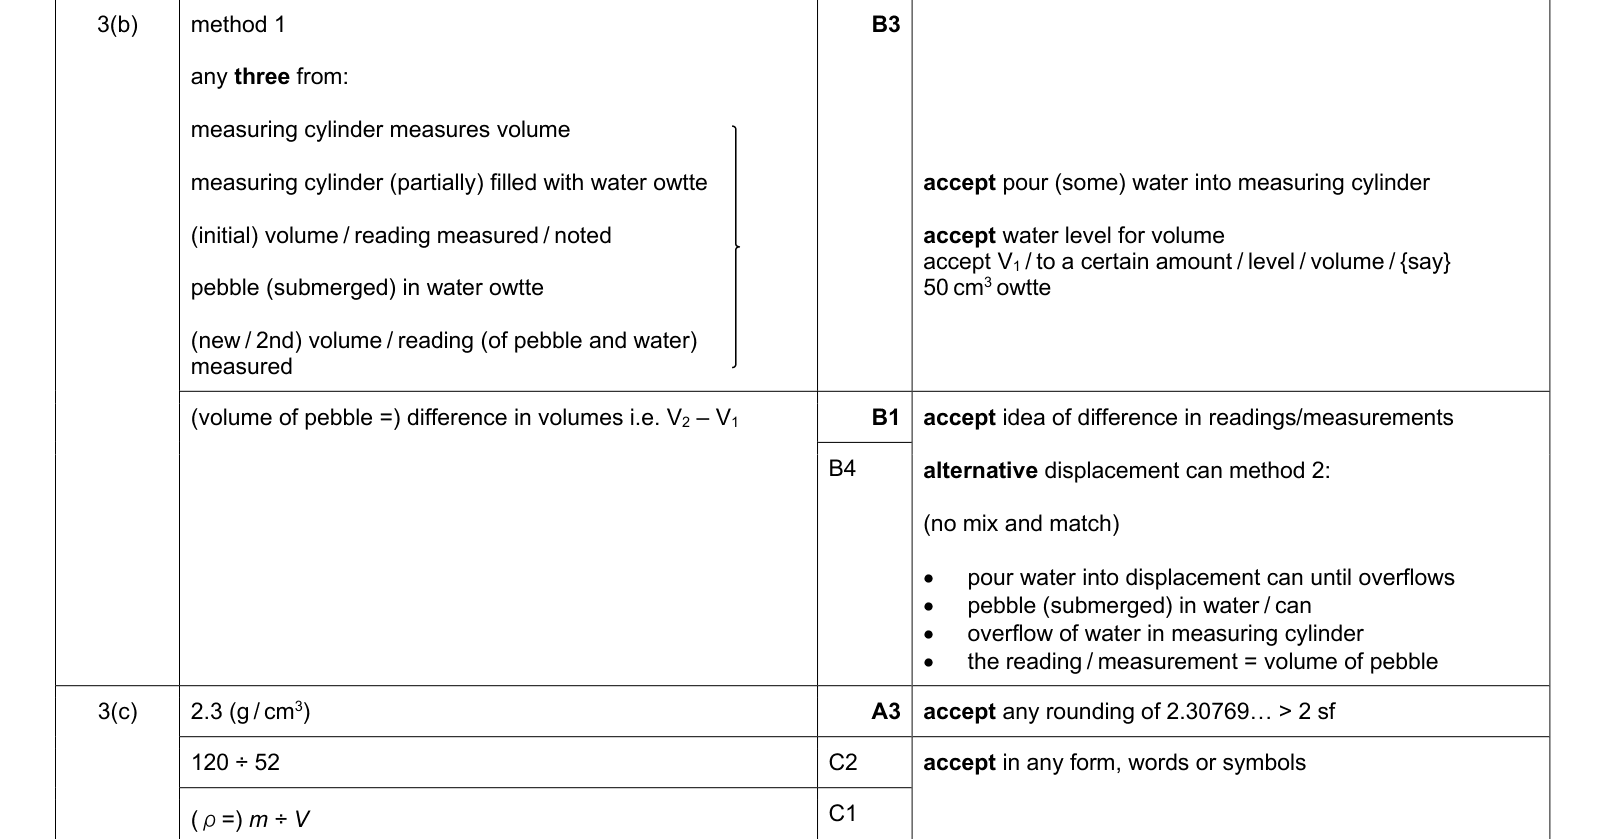The image size is (1621, 839).
Task: Click the B1 mark label
Action: pyautogui.click(x=885, y=418)
